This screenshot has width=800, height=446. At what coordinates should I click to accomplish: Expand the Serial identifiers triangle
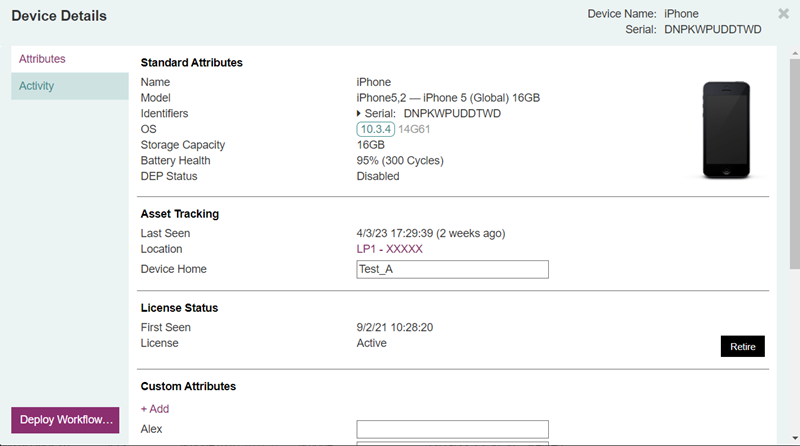point(360,114)
